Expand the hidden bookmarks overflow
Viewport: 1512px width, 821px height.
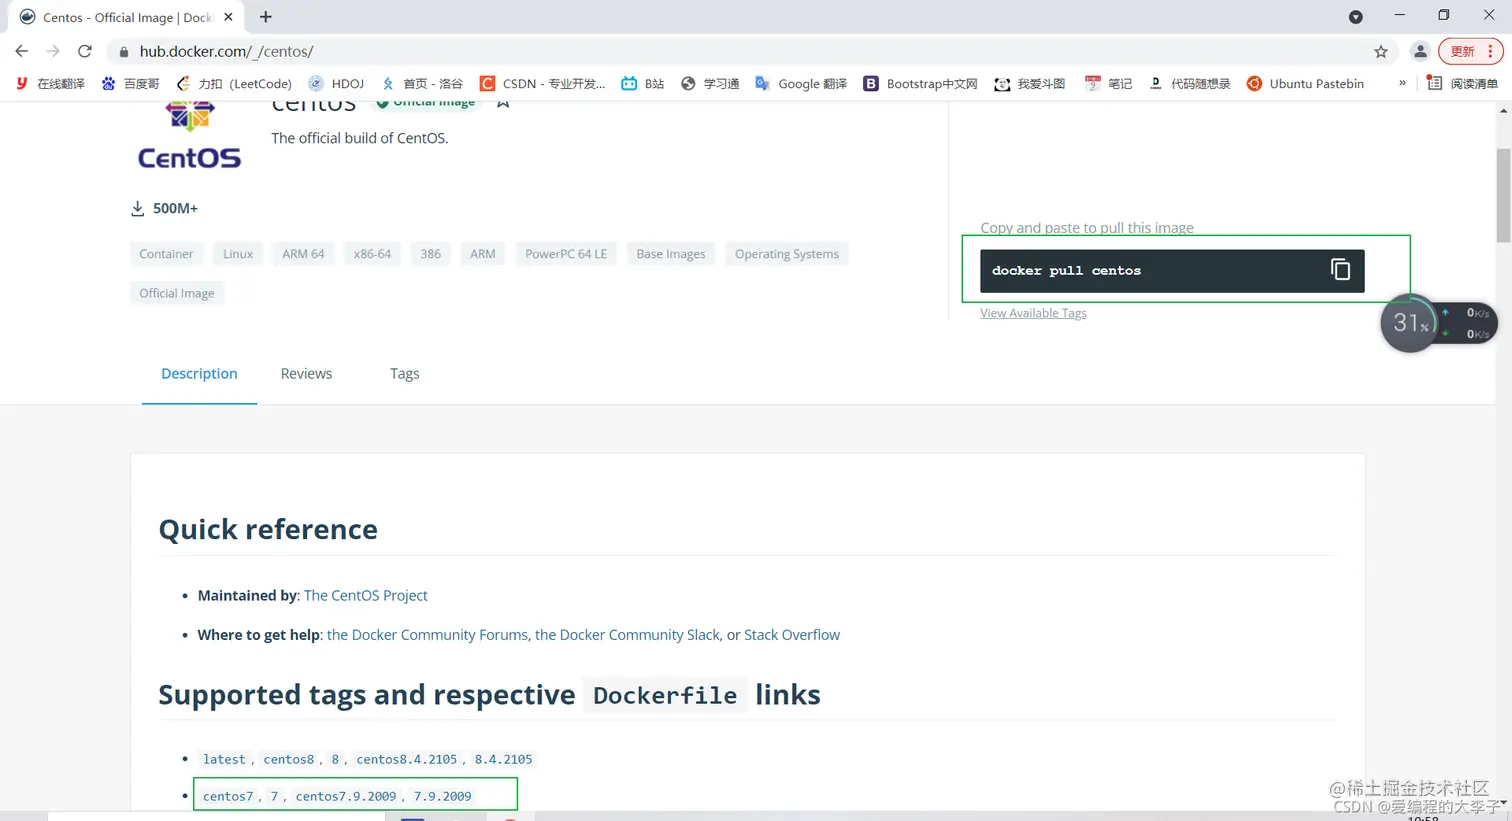tap(1402, 83)
